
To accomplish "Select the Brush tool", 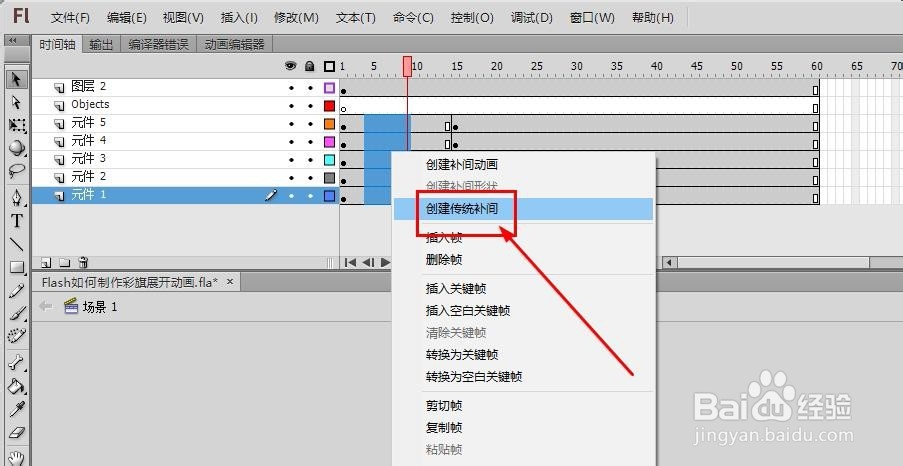I will point(17,313).
